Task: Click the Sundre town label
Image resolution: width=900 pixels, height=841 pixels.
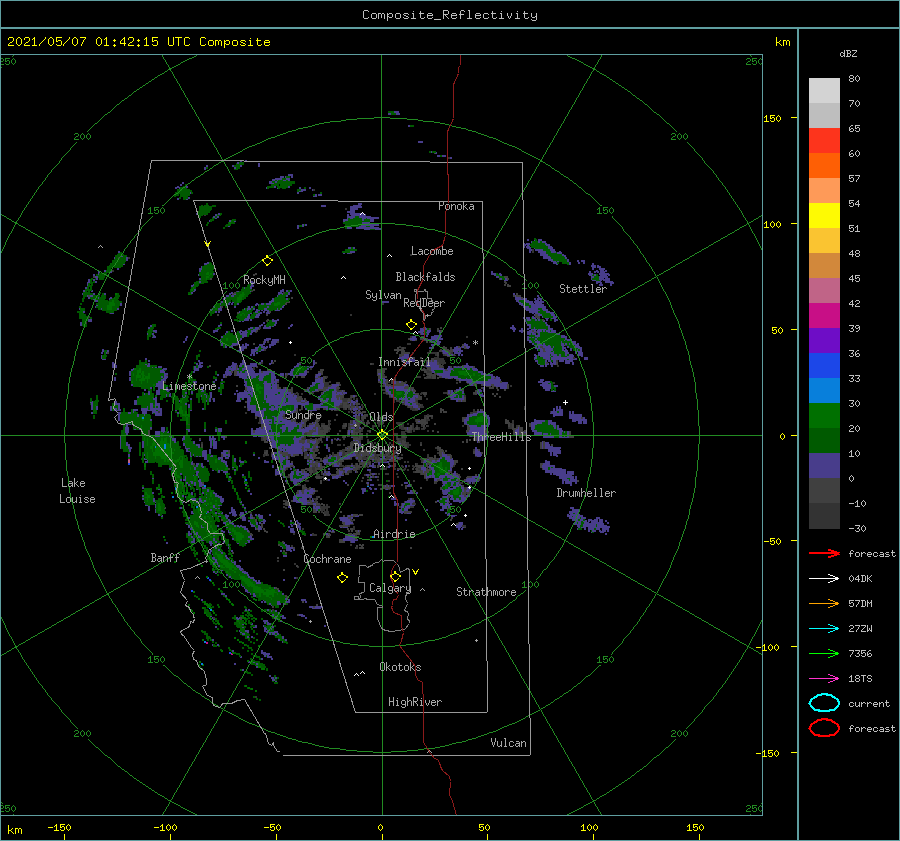Action: 303,414
